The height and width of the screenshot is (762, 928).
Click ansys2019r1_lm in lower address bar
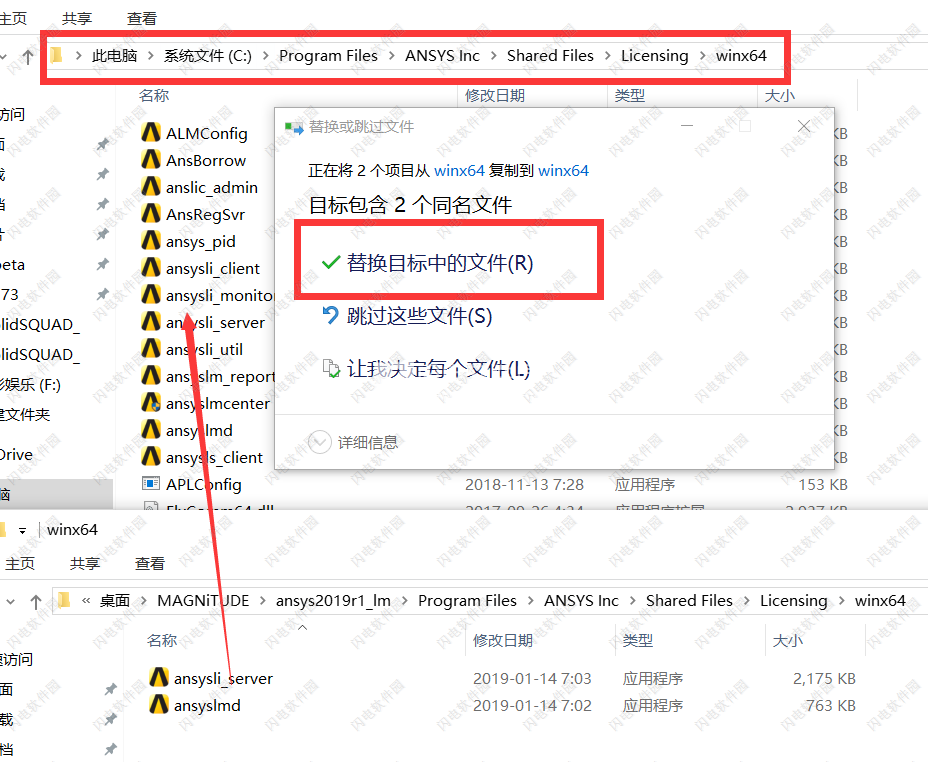[x=333, y=601]
